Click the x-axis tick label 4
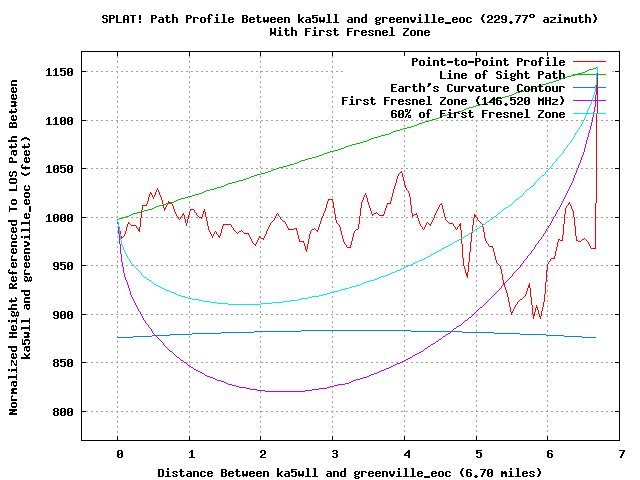The image size is (640, 480). click(407, 454)
